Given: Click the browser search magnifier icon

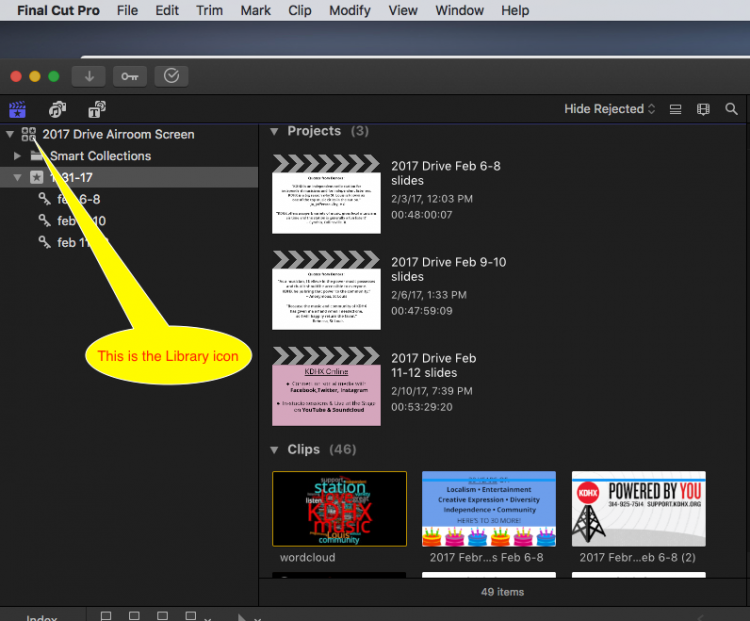Looking at the screenshot, I should click(x=731, y=109).
